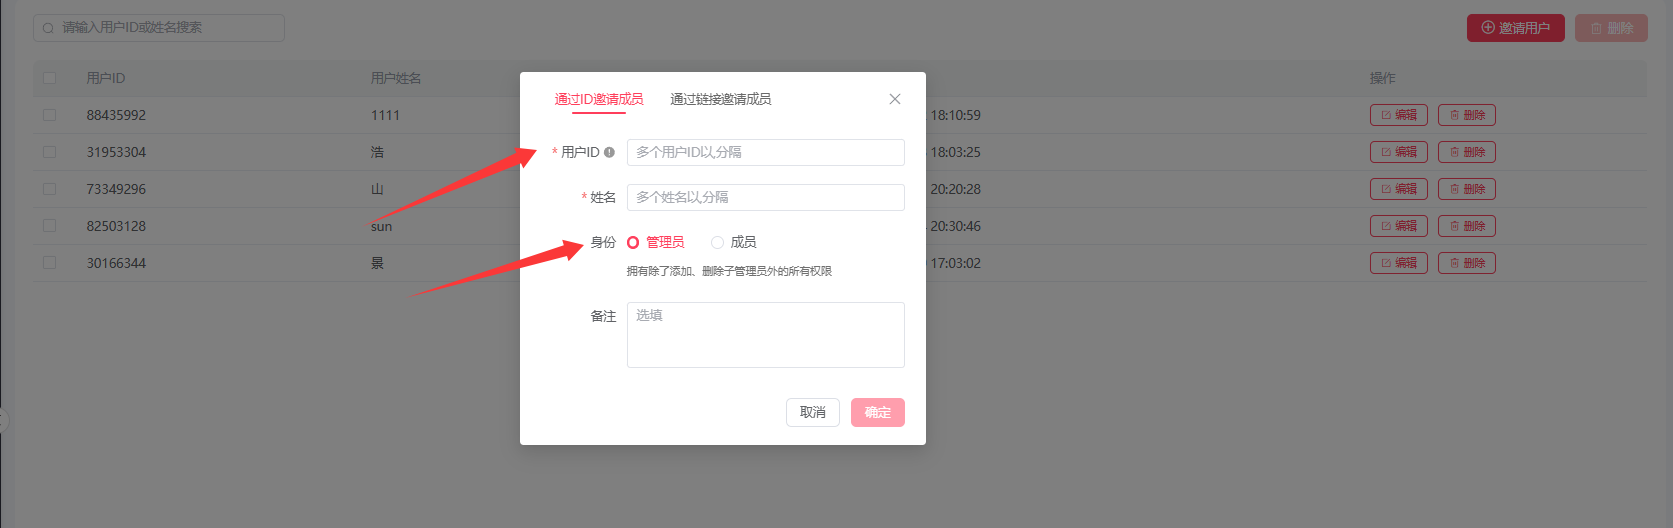
Task: Click 编辑 for user 88435992
Action: coord(1398,115)
